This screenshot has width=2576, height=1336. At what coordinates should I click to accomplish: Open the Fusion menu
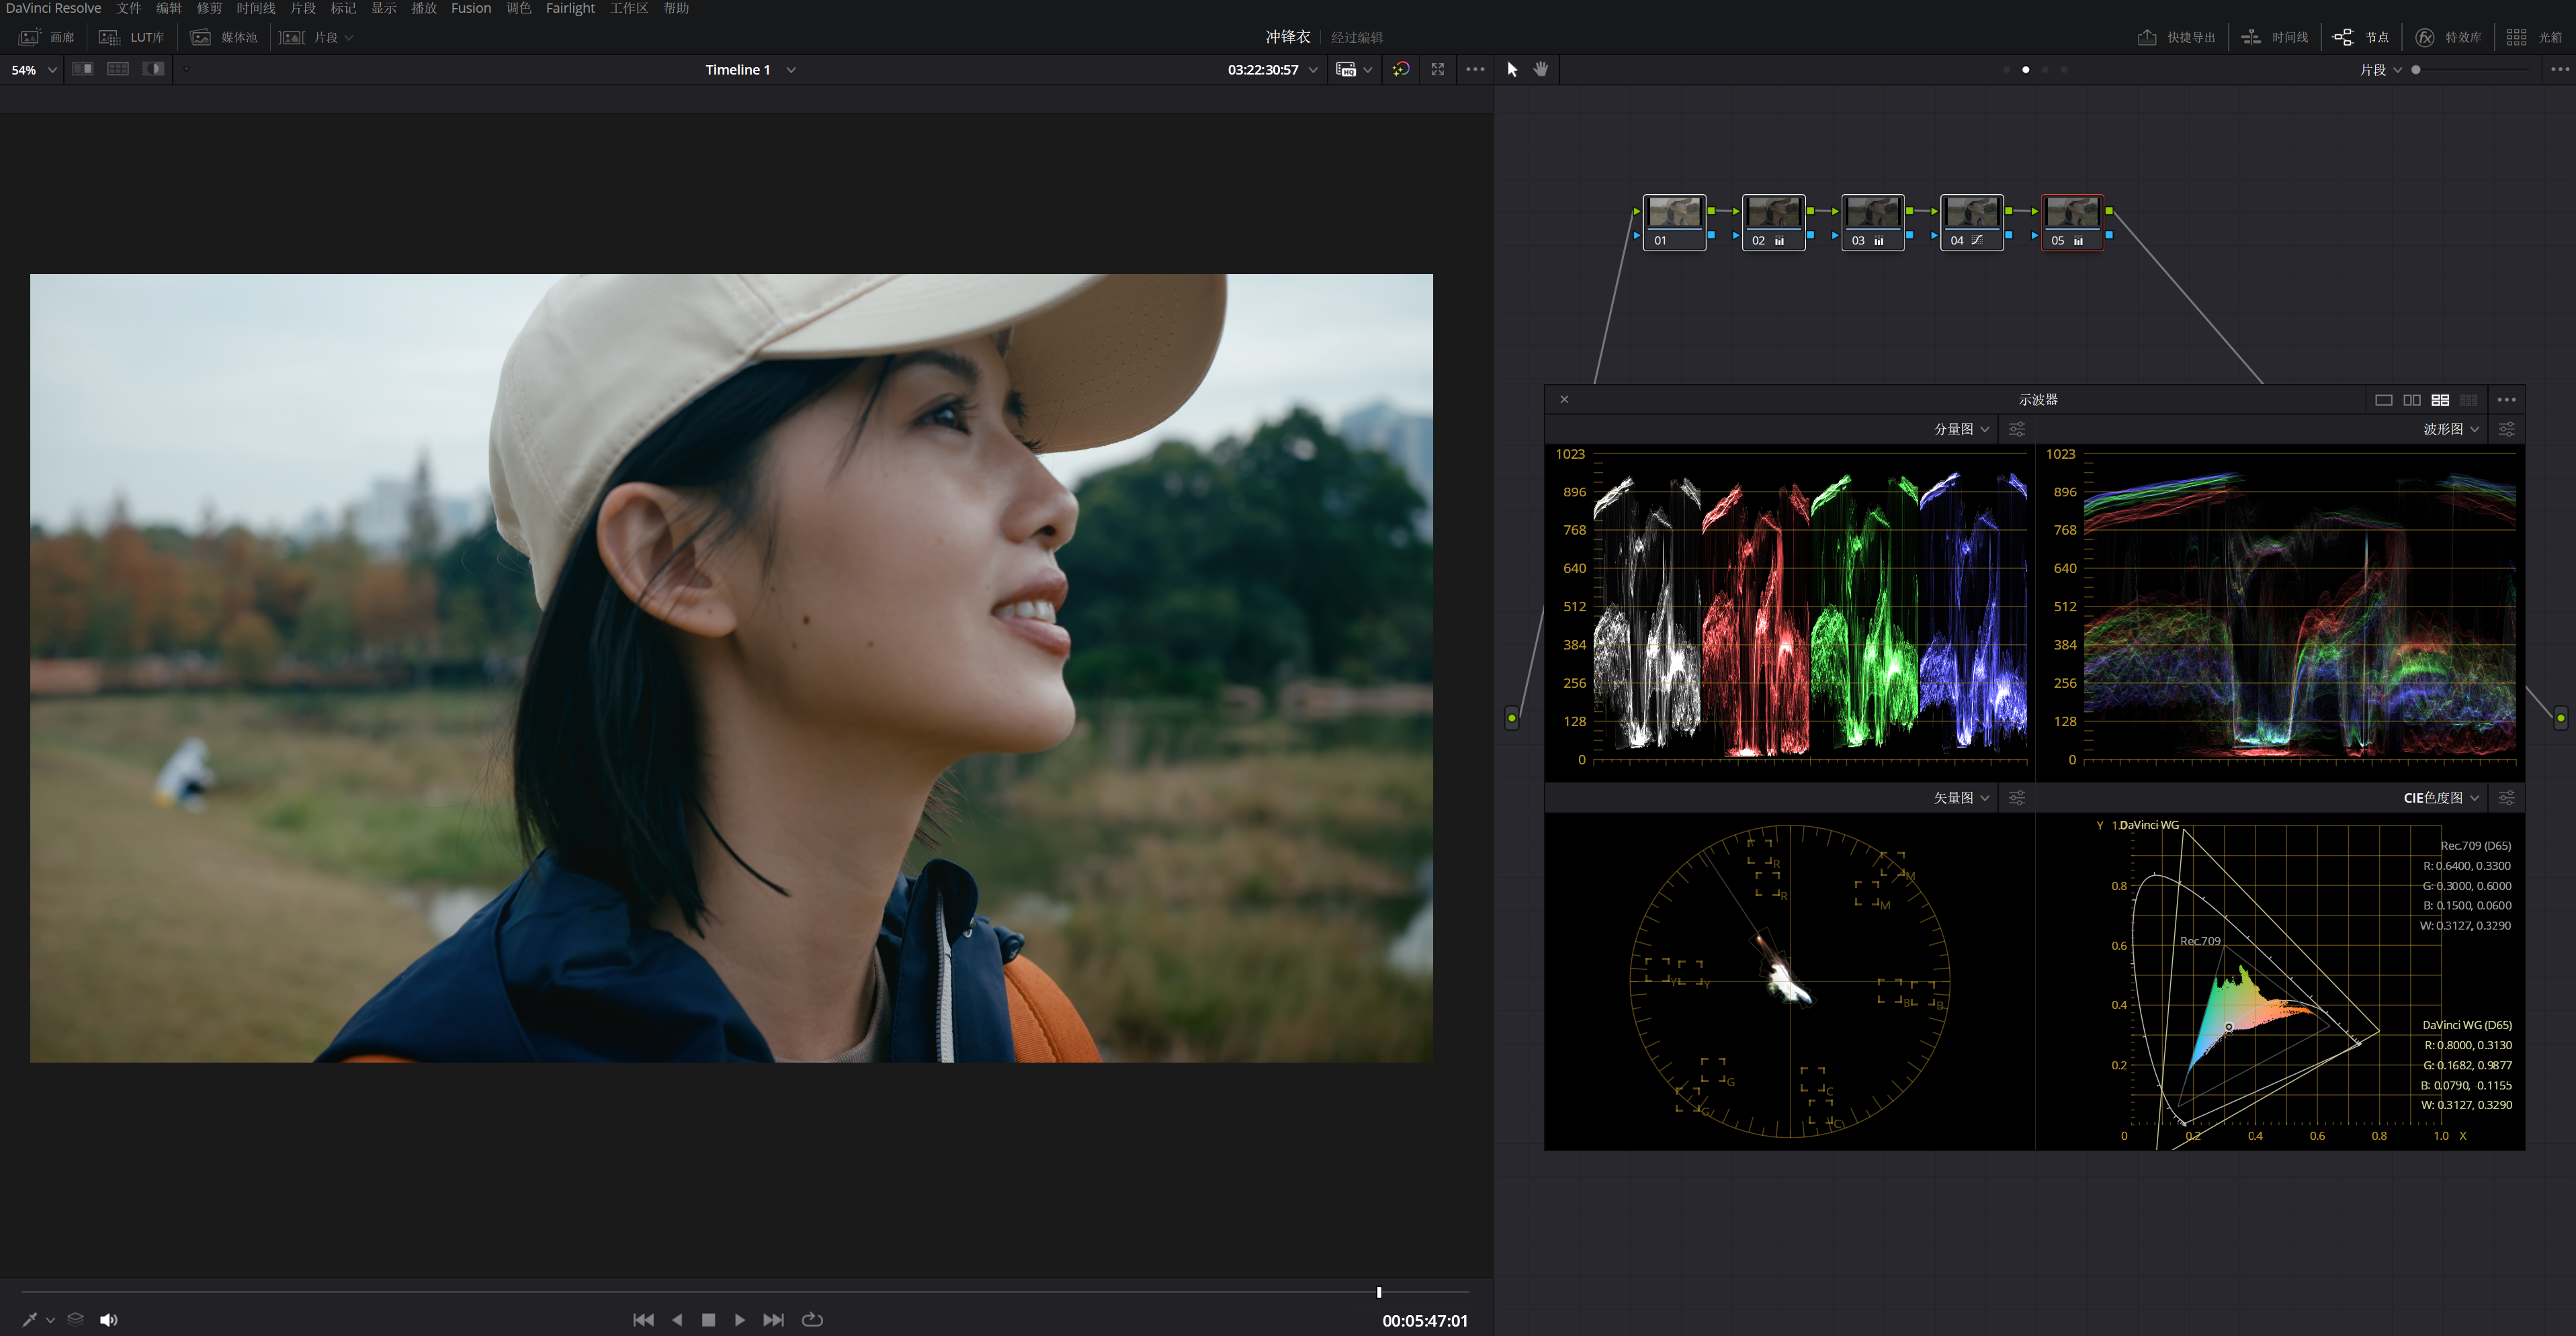471,8
